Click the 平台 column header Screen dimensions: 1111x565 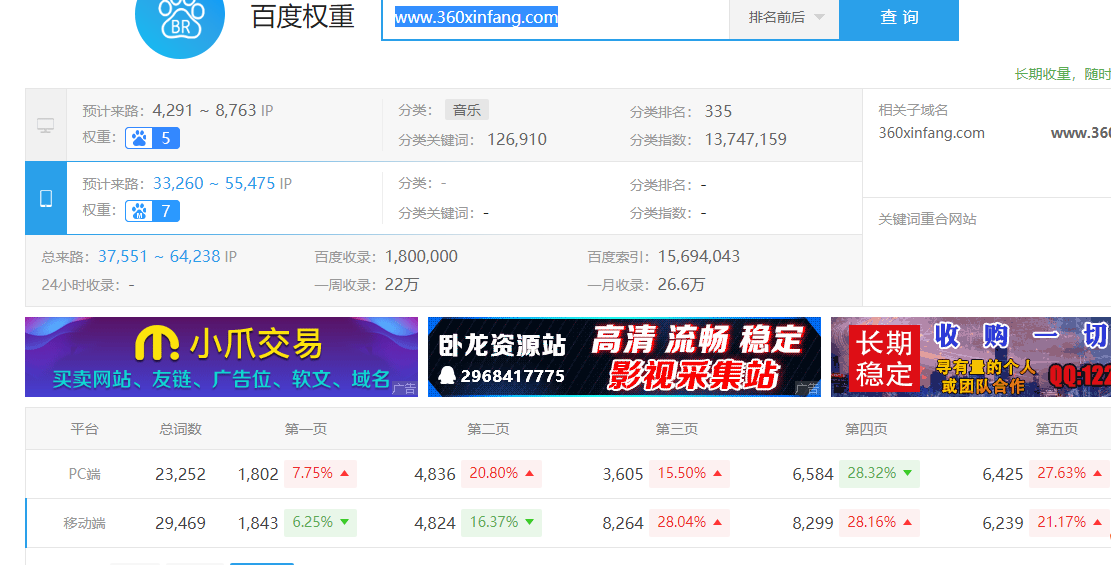[x=84, y=429]
